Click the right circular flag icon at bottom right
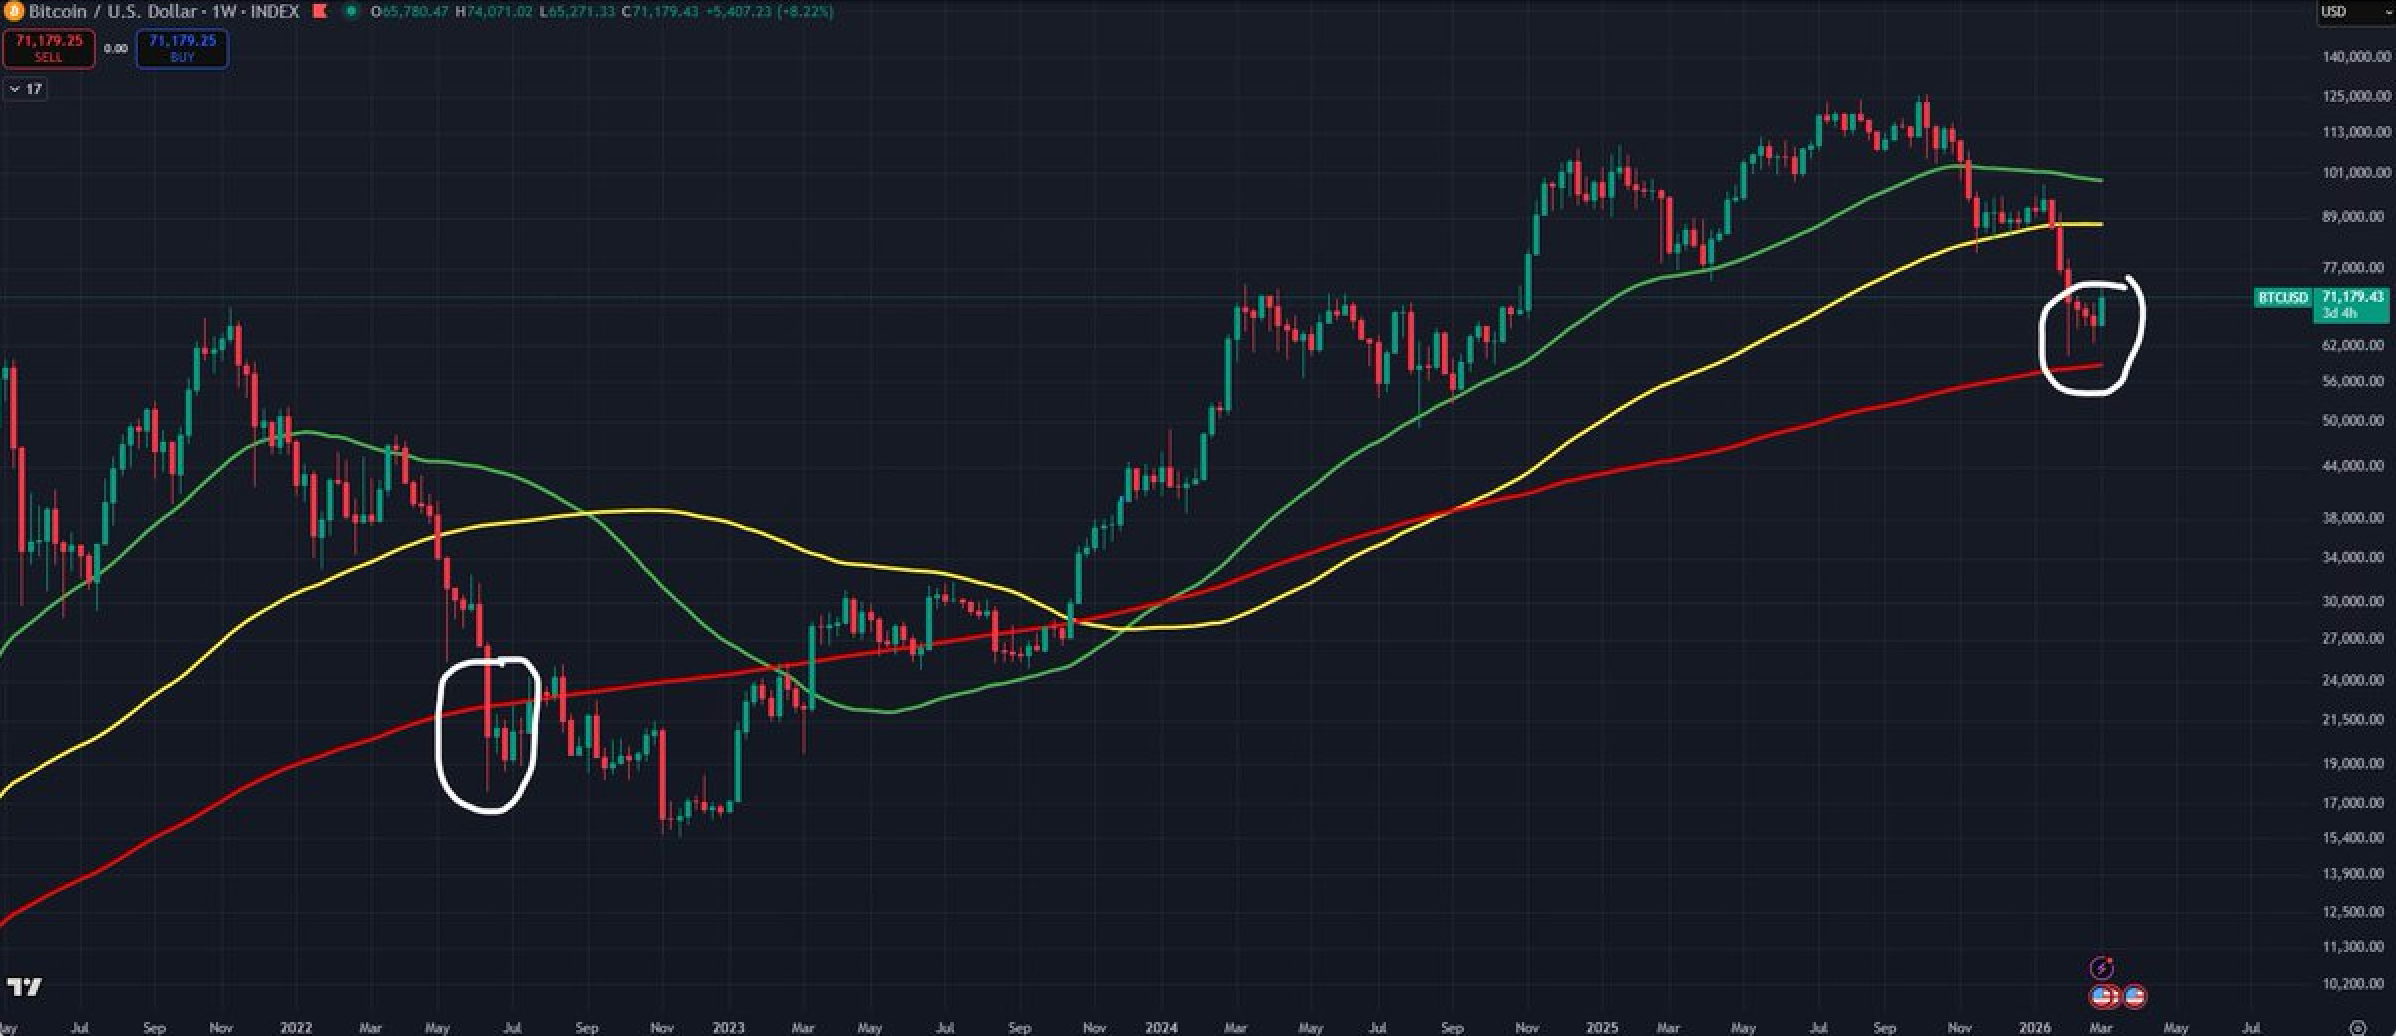This screenshot has width=2396, height=1036. [2134, 997]
